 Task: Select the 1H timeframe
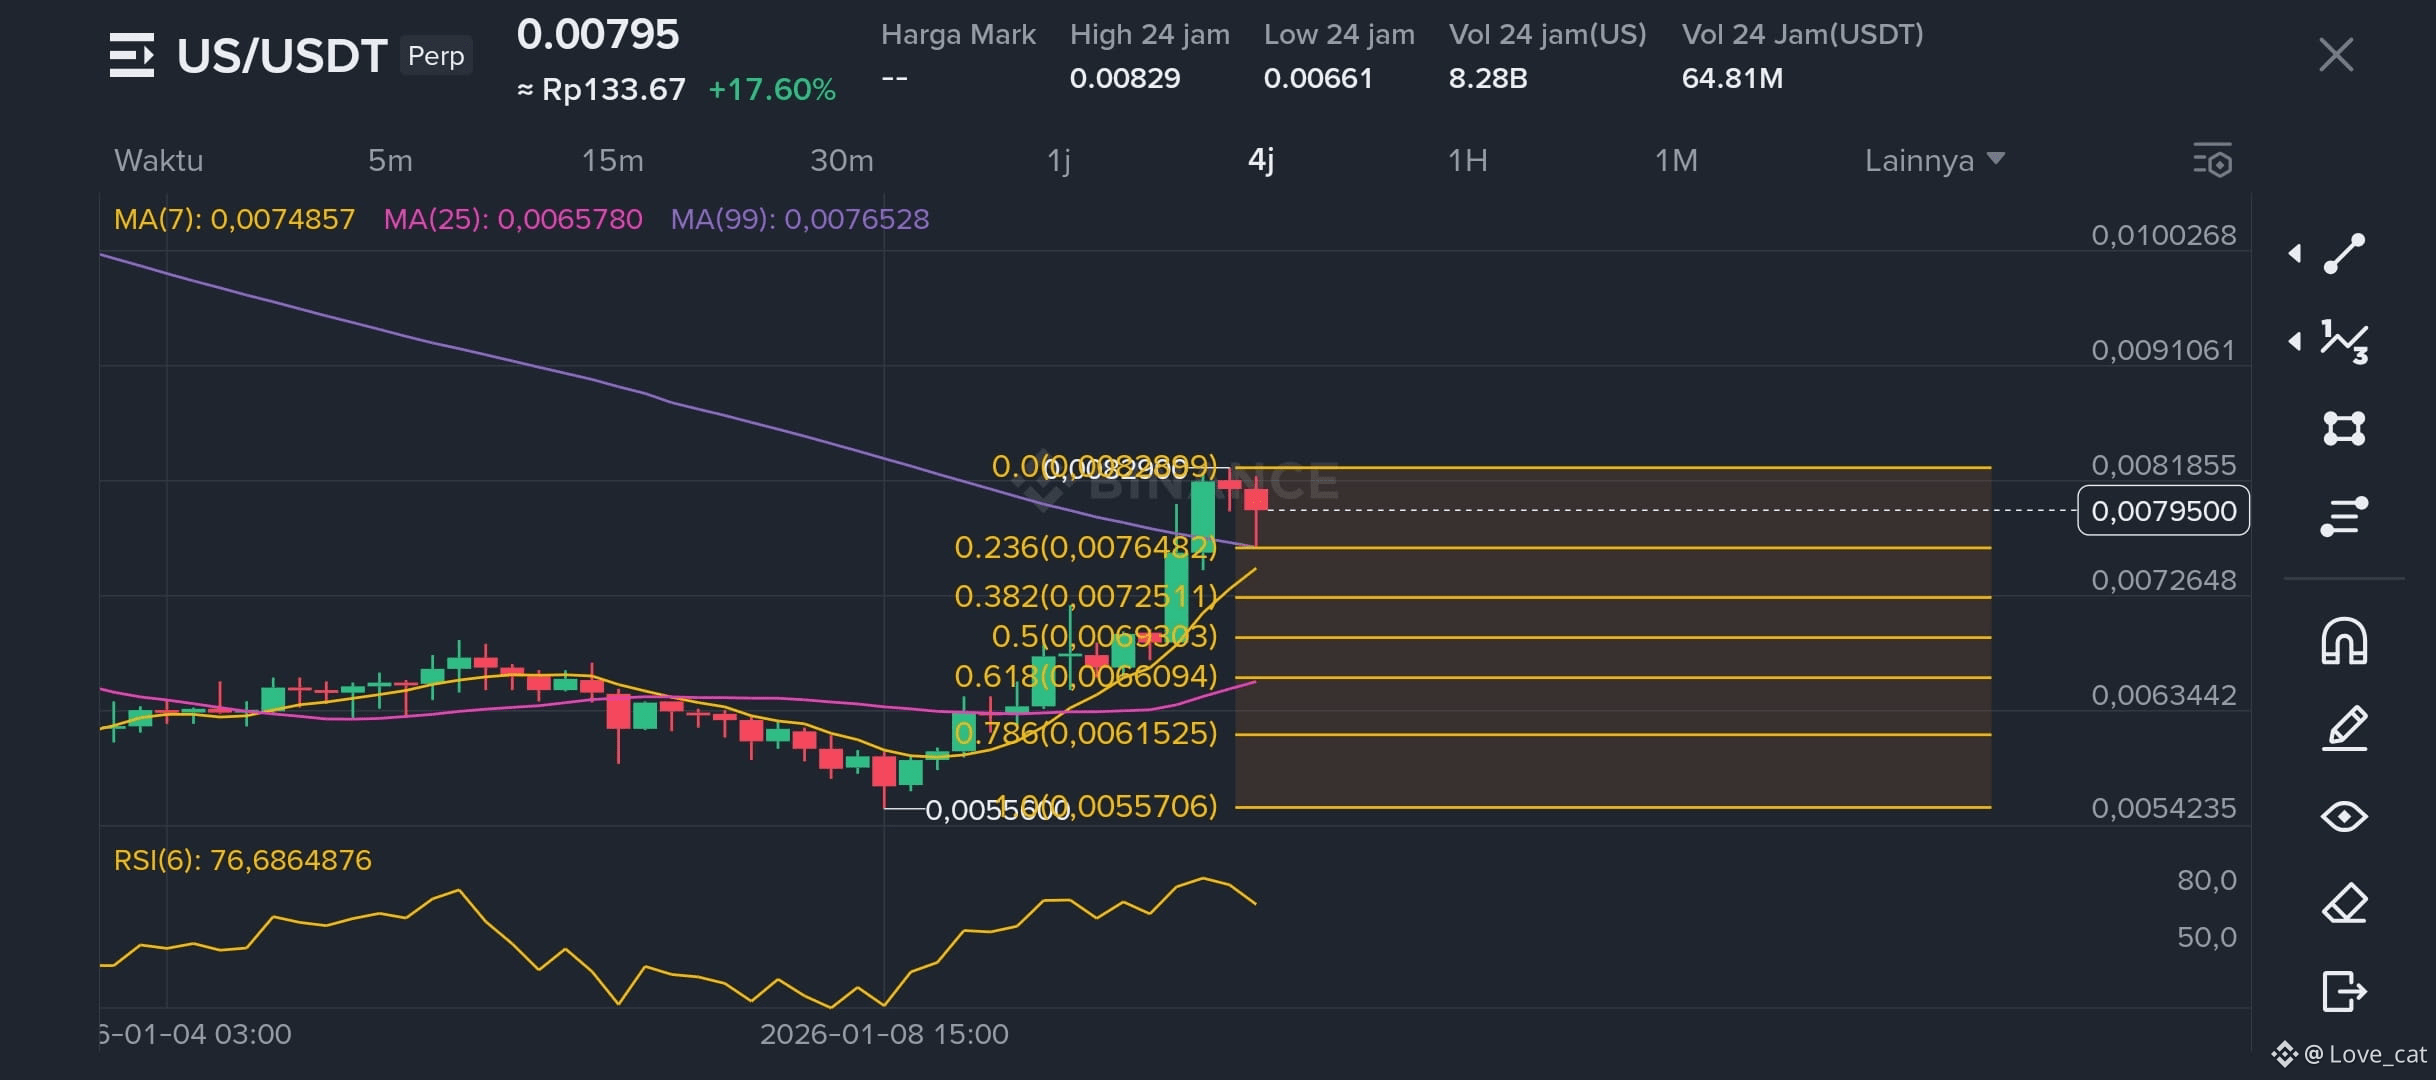coord(1468,160)
